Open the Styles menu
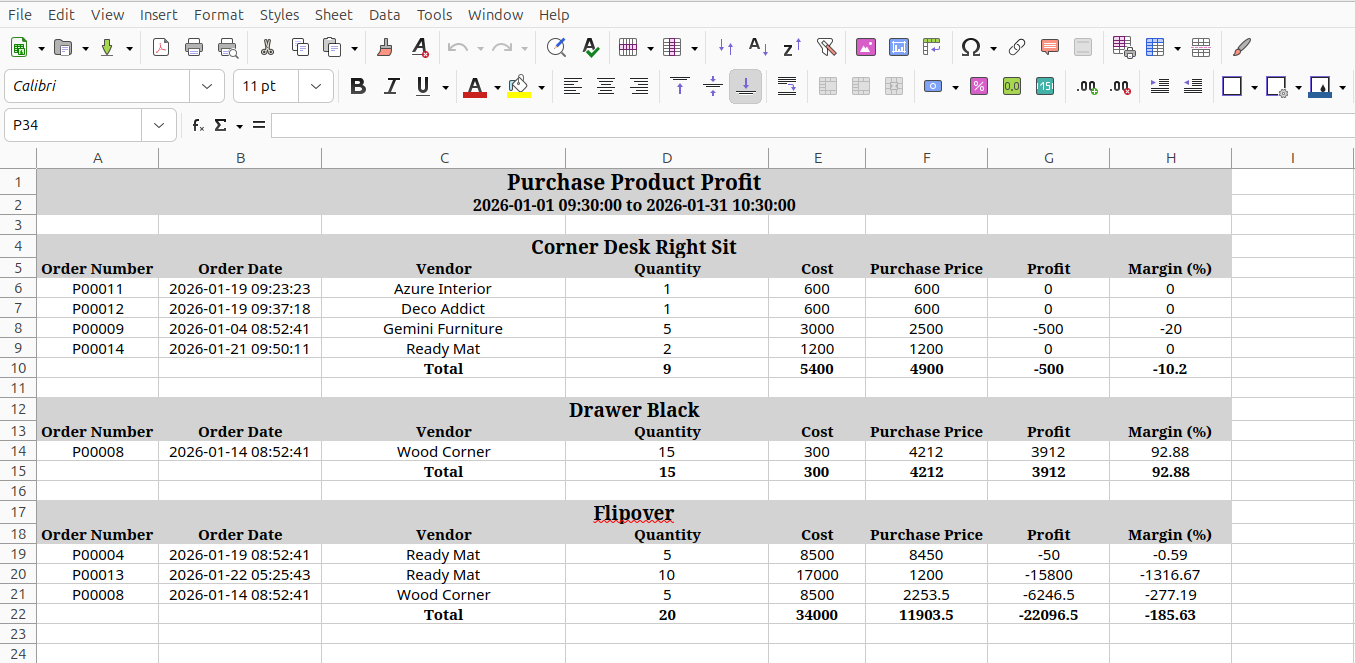This screenshot has height=663, width=1355. (279, 14)
